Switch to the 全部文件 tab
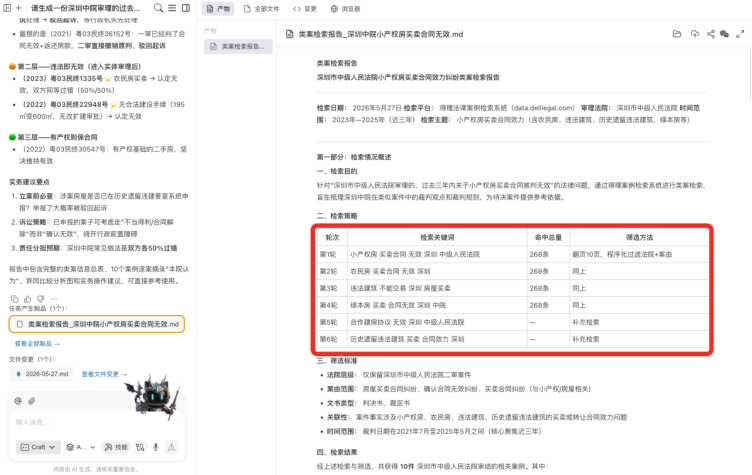The width and height of the screenshot is (752, 475). (x=261, y=9)
